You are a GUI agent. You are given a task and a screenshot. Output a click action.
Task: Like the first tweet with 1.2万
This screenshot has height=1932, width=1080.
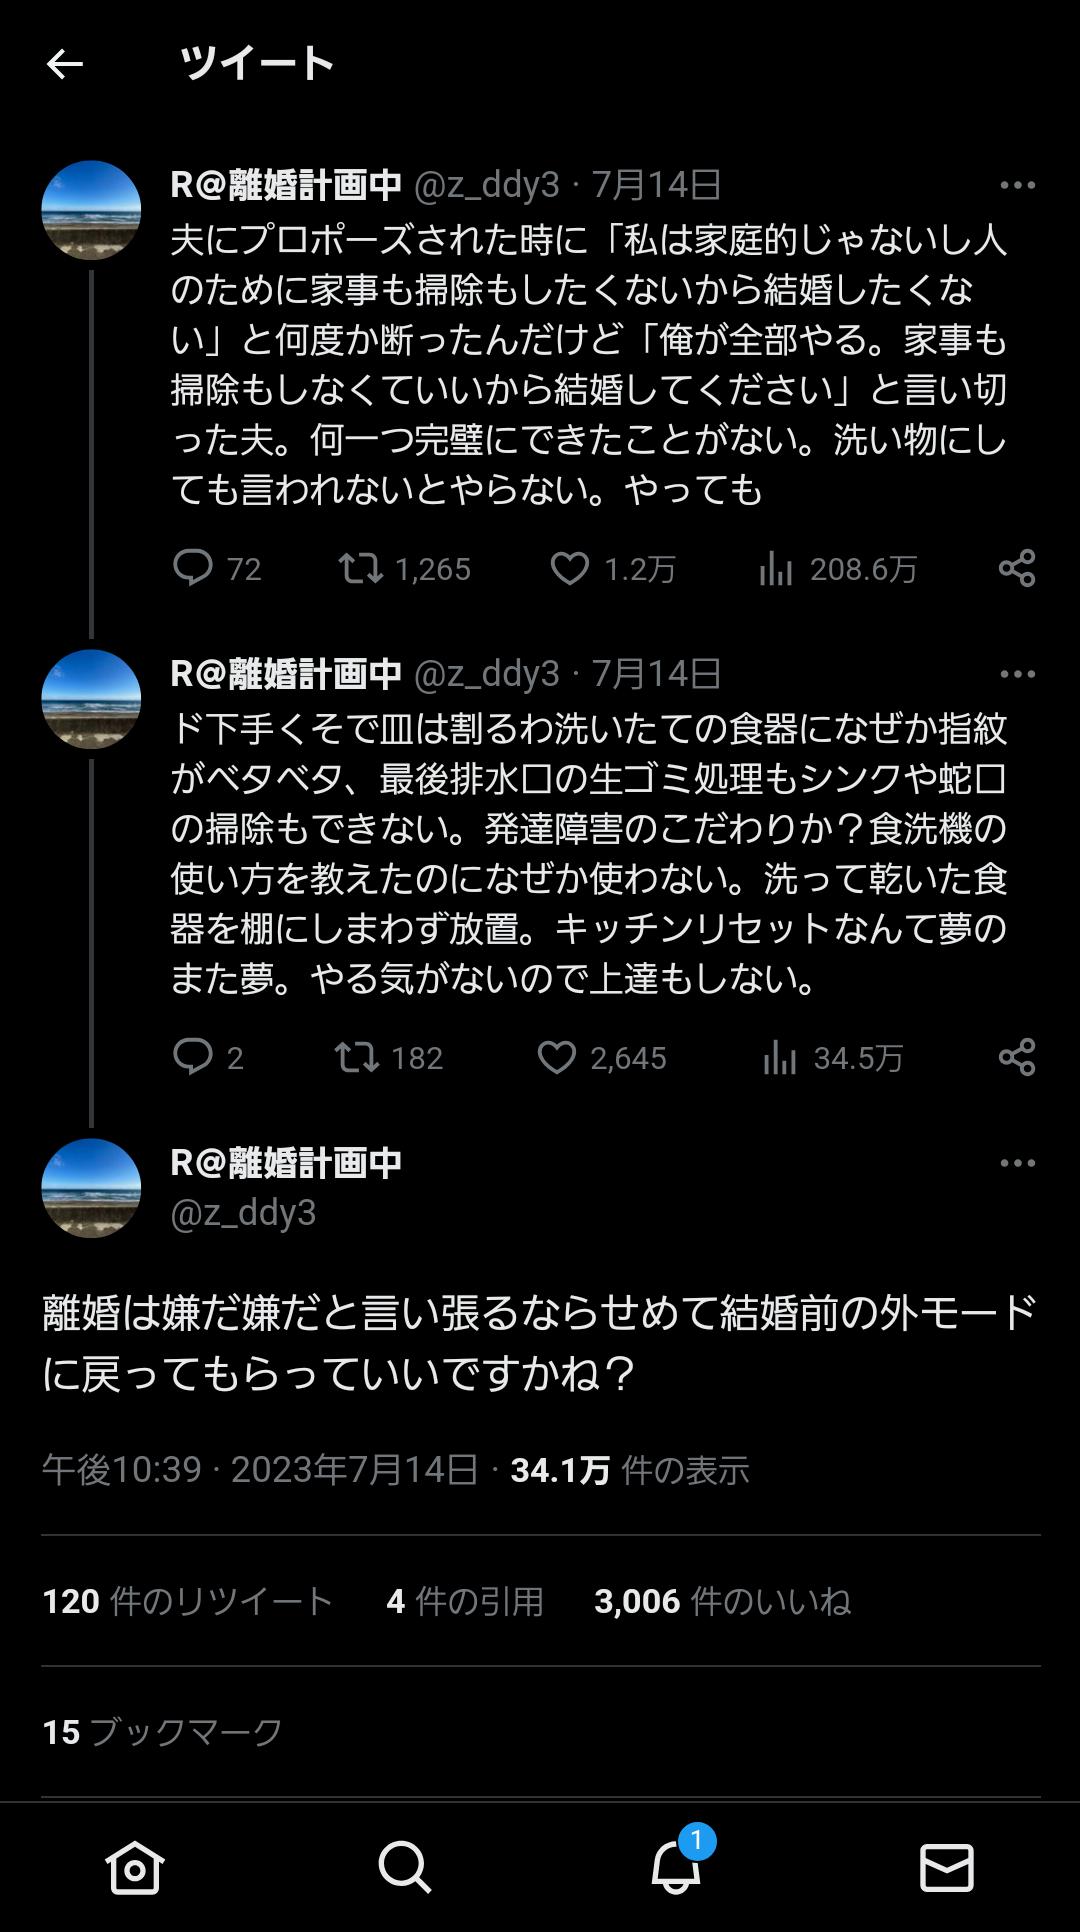coord(570,568)
